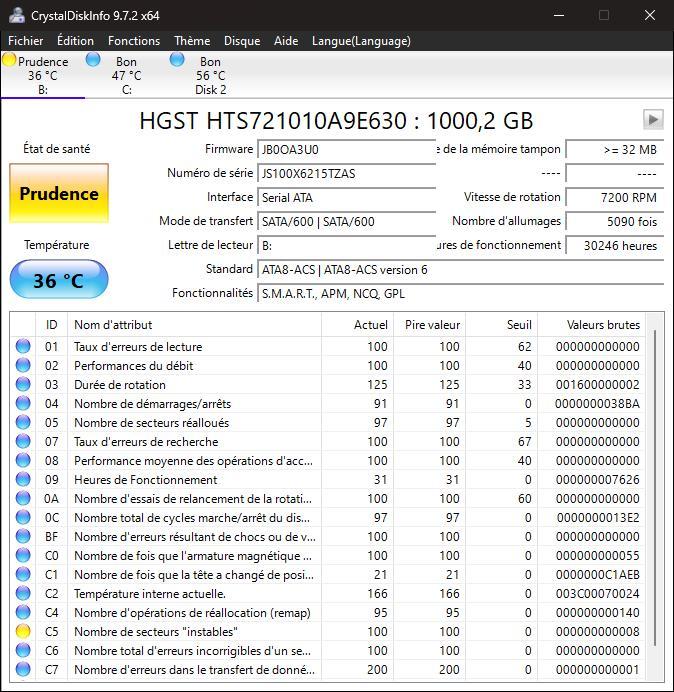Click the status orb for attribute 09
674x692 pixels.
point(23,479)
